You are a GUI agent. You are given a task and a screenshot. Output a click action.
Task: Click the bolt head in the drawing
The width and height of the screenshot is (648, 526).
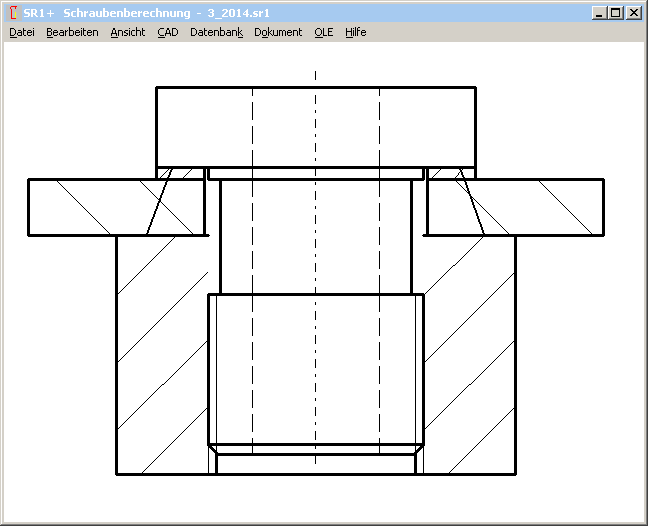point(315,126)
